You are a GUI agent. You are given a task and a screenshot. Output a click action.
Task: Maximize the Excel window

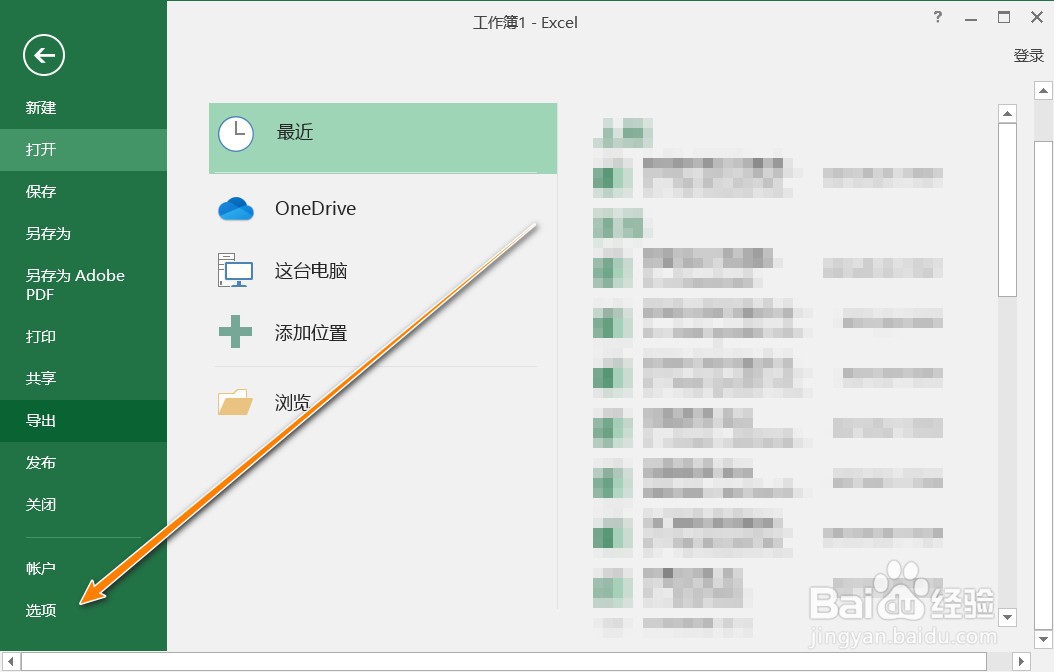[x=1004, y=17]
